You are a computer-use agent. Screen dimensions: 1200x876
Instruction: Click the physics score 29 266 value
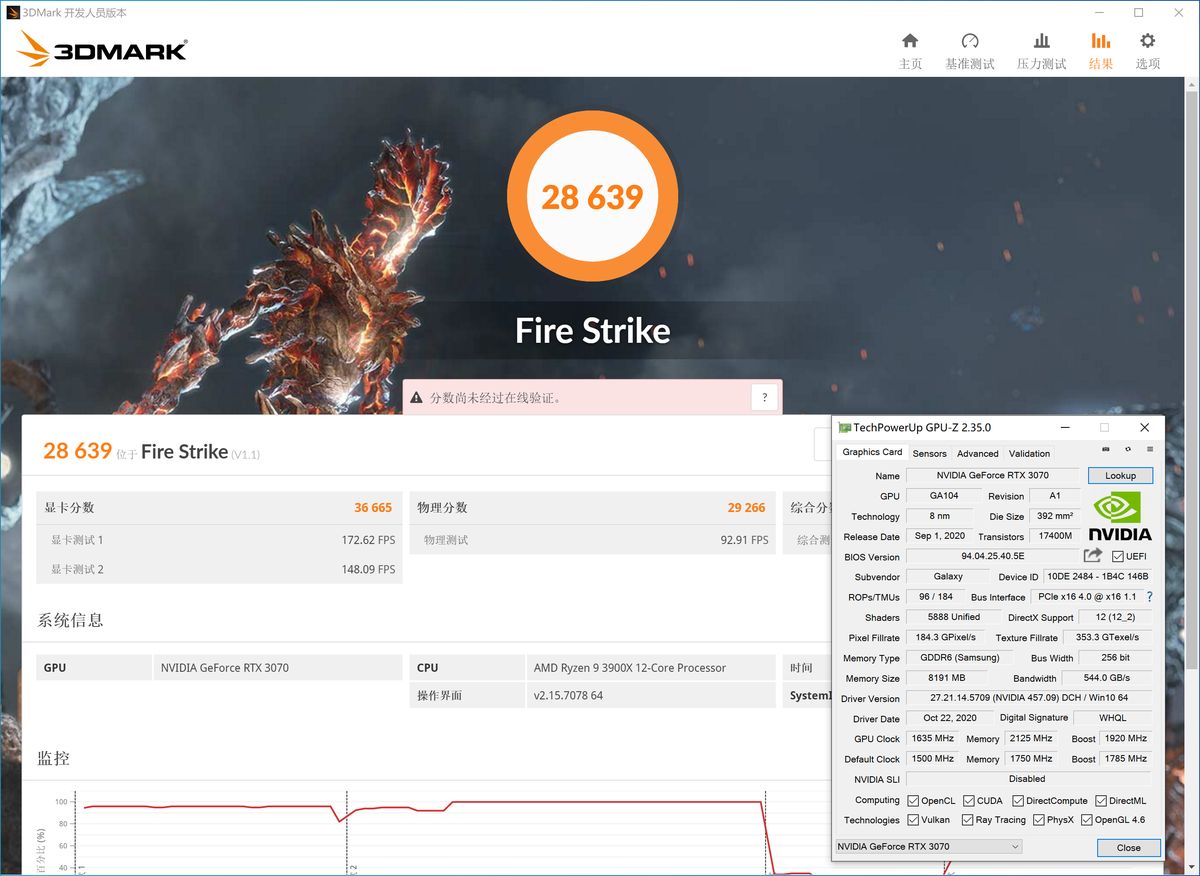pyautogui.click(x=746, y=508)
